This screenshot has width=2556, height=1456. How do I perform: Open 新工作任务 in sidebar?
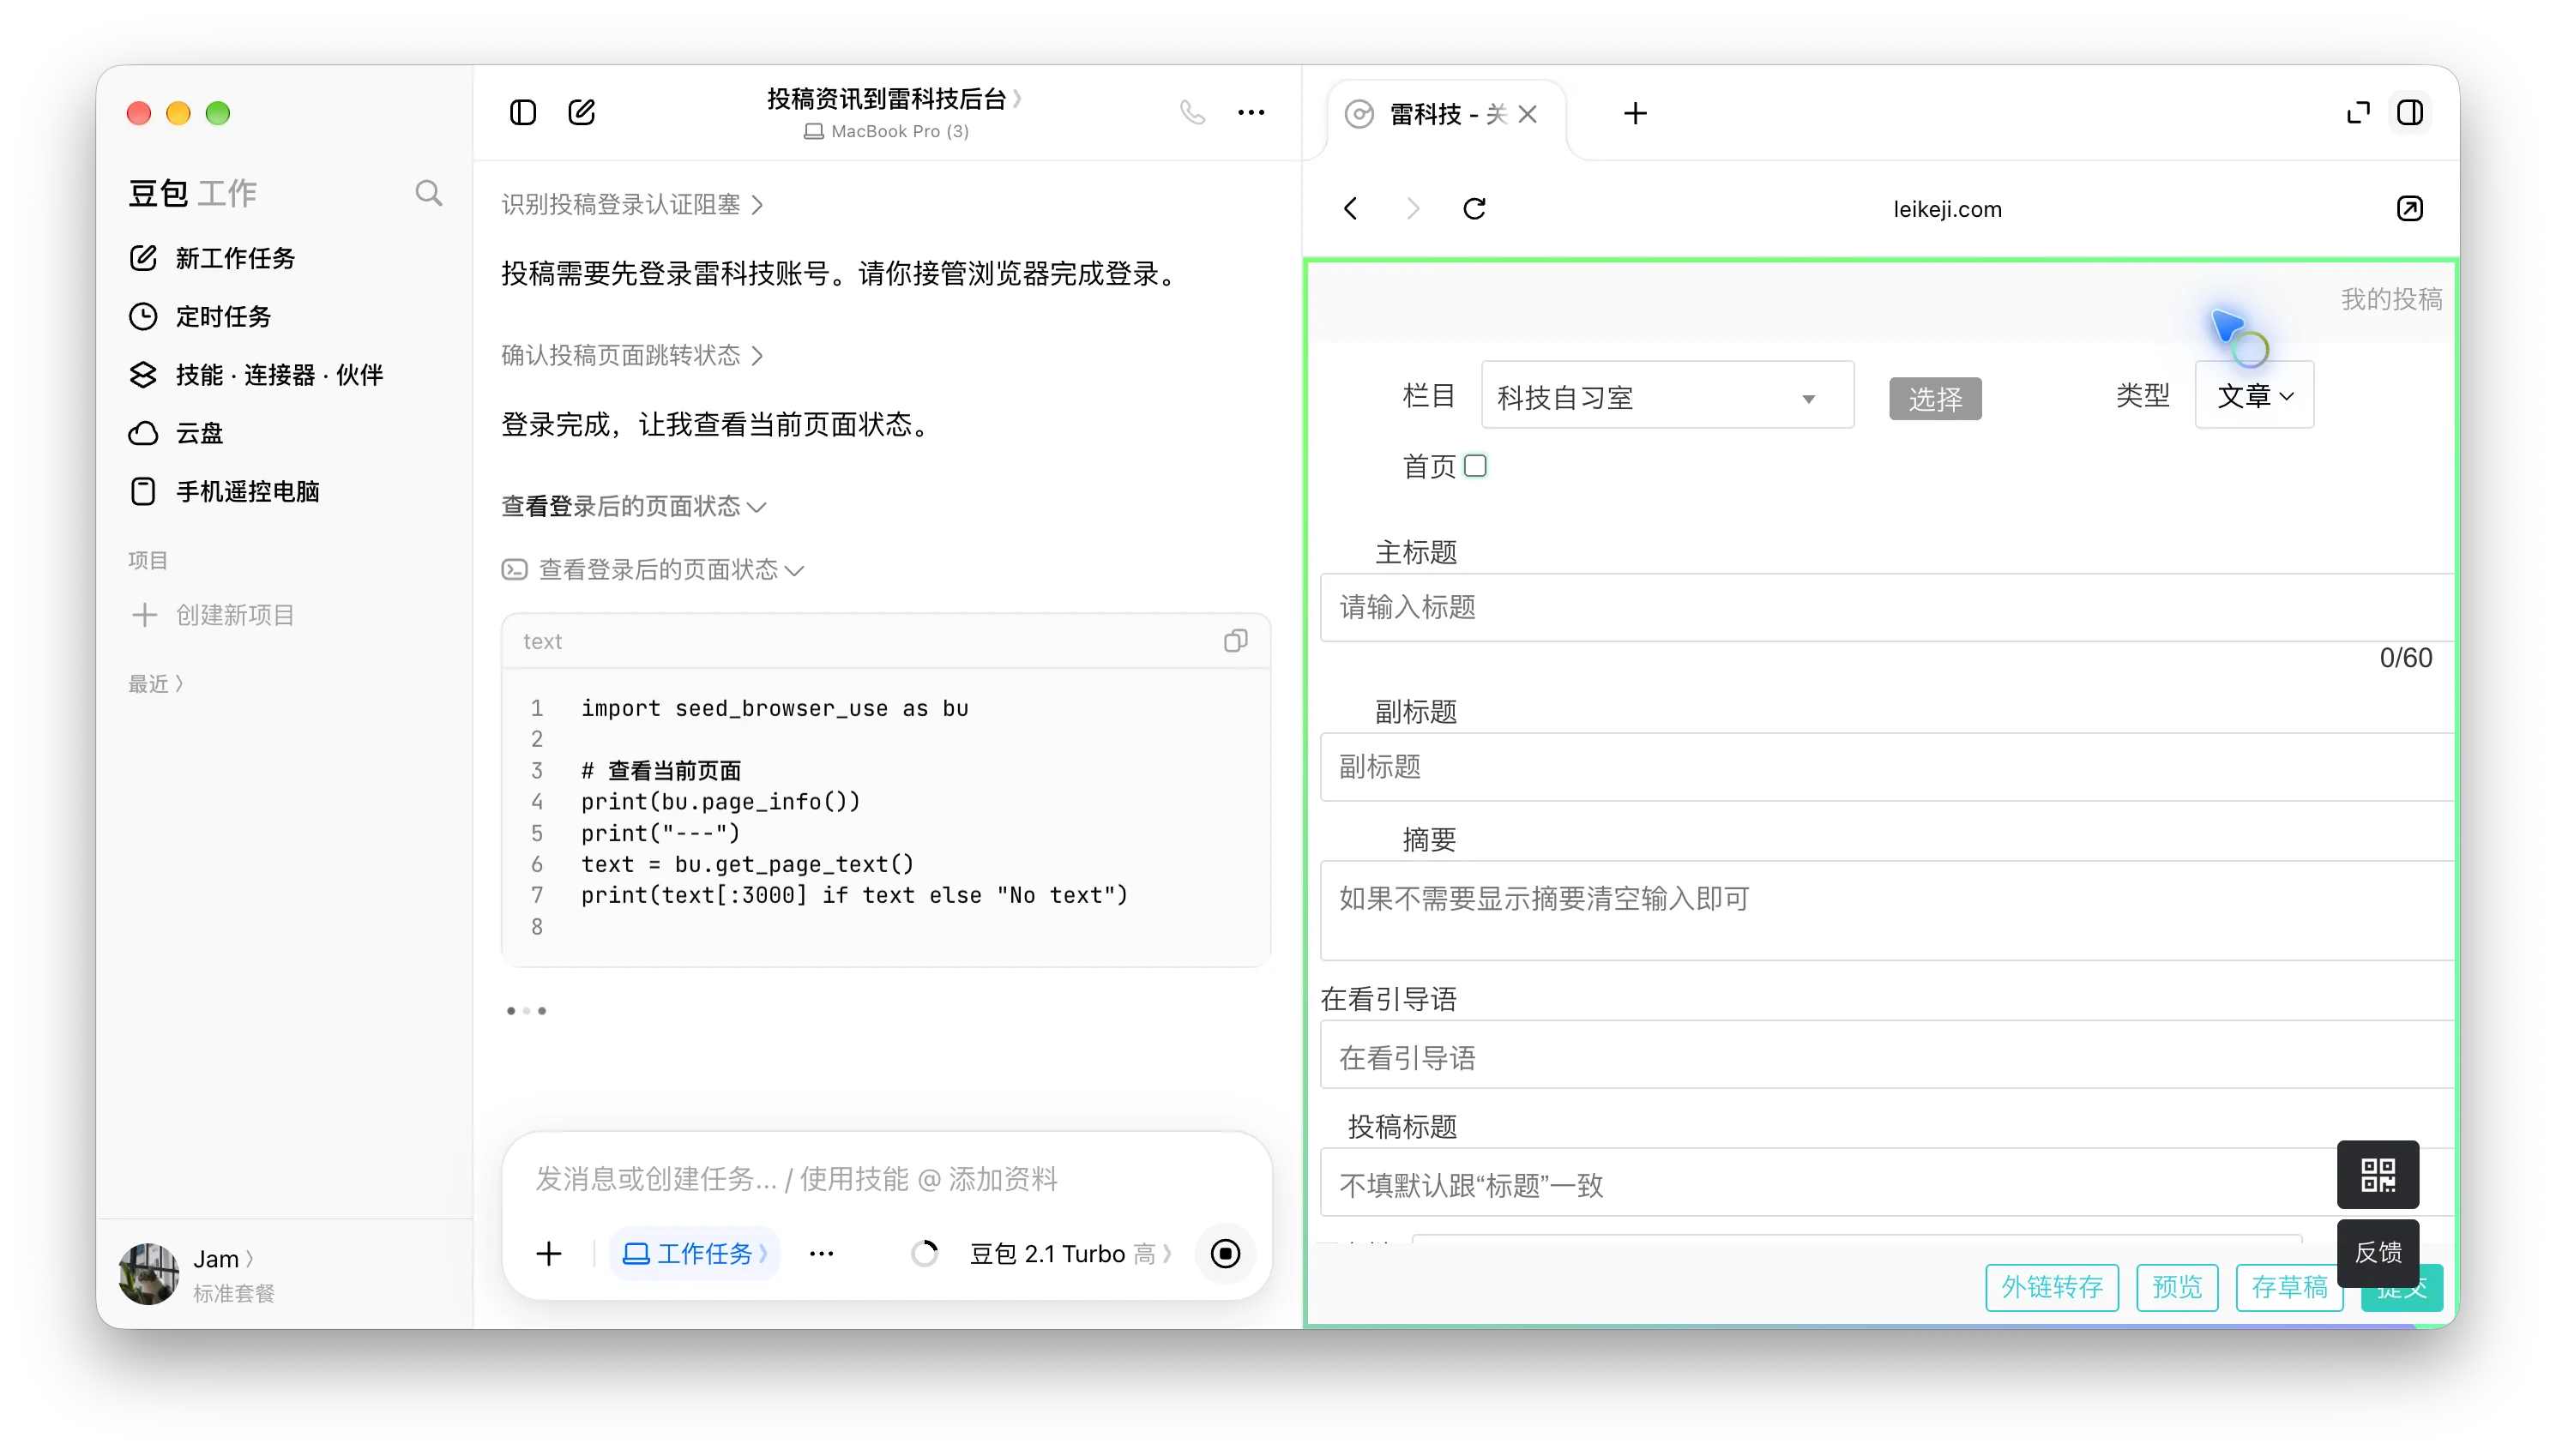point(212,258)
